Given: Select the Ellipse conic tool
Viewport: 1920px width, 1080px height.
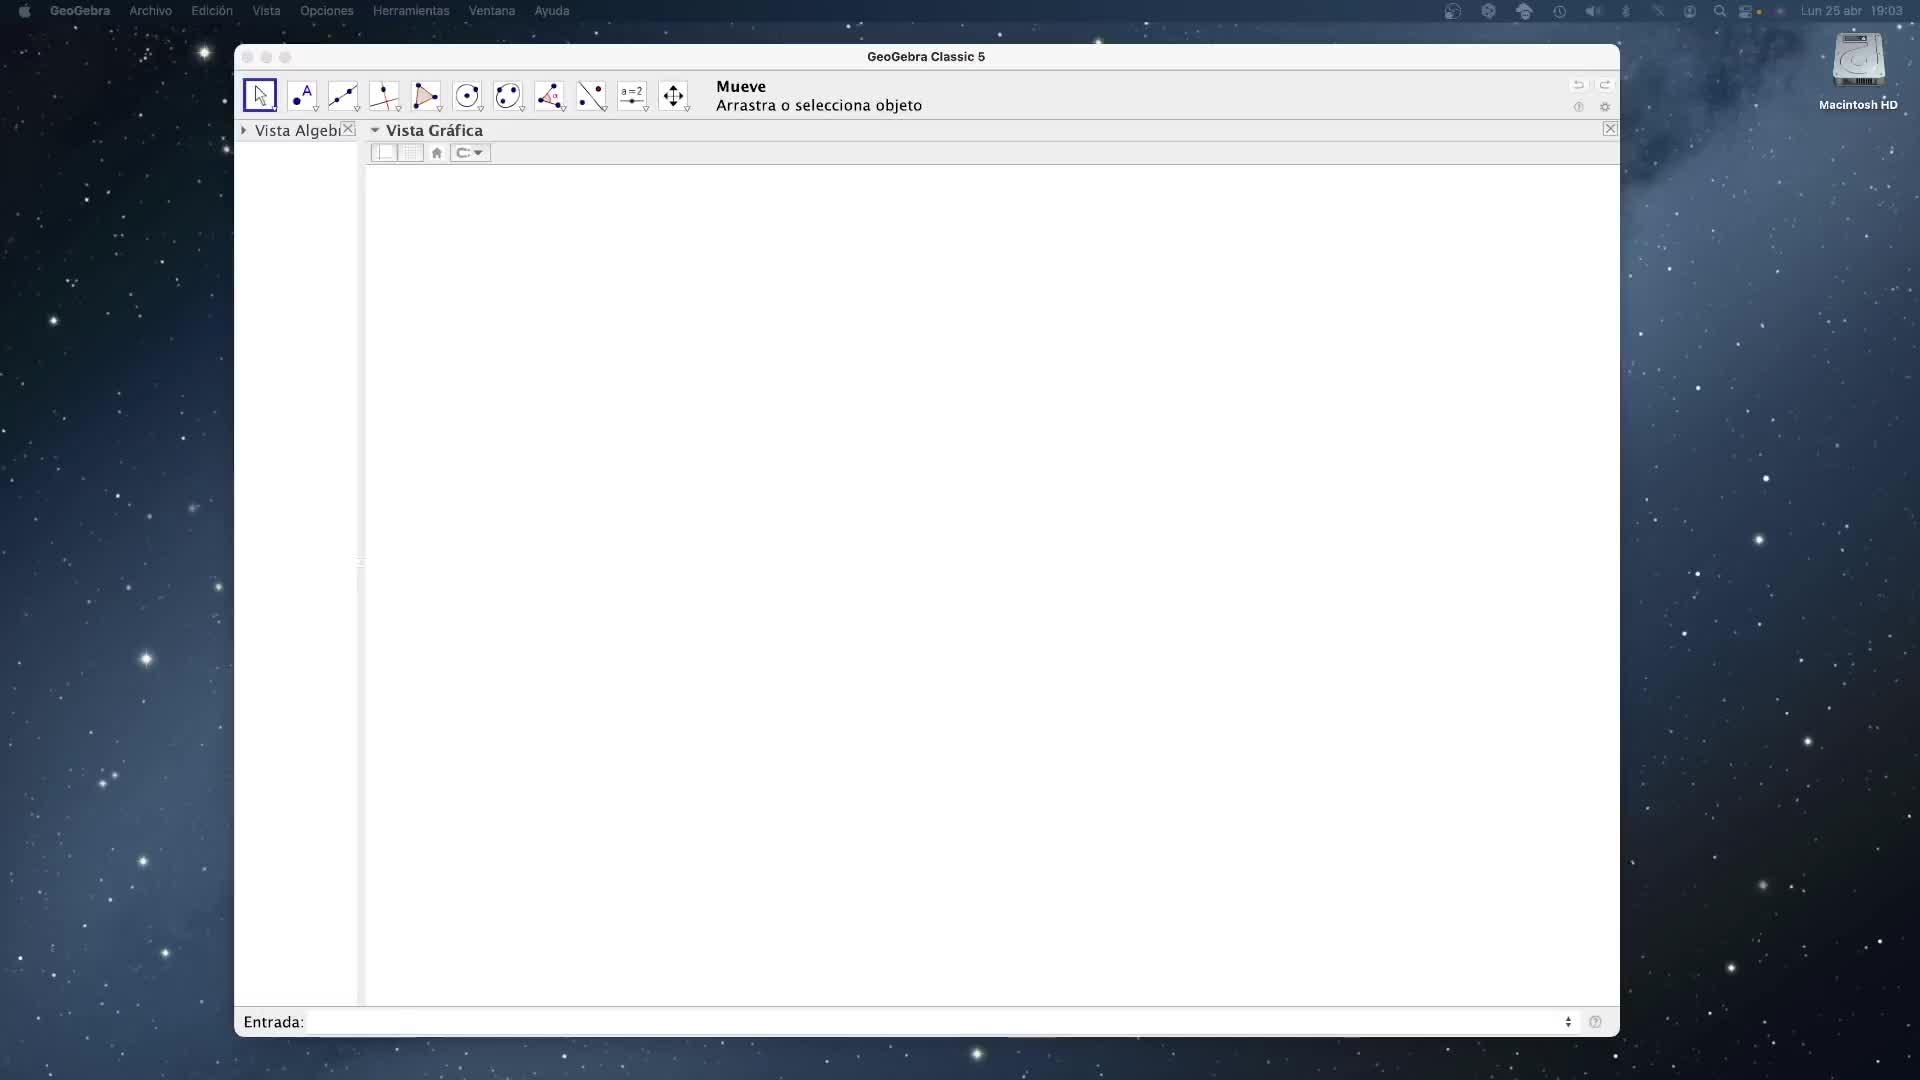Looking at the screenshot, I should [x=508, y=96].
